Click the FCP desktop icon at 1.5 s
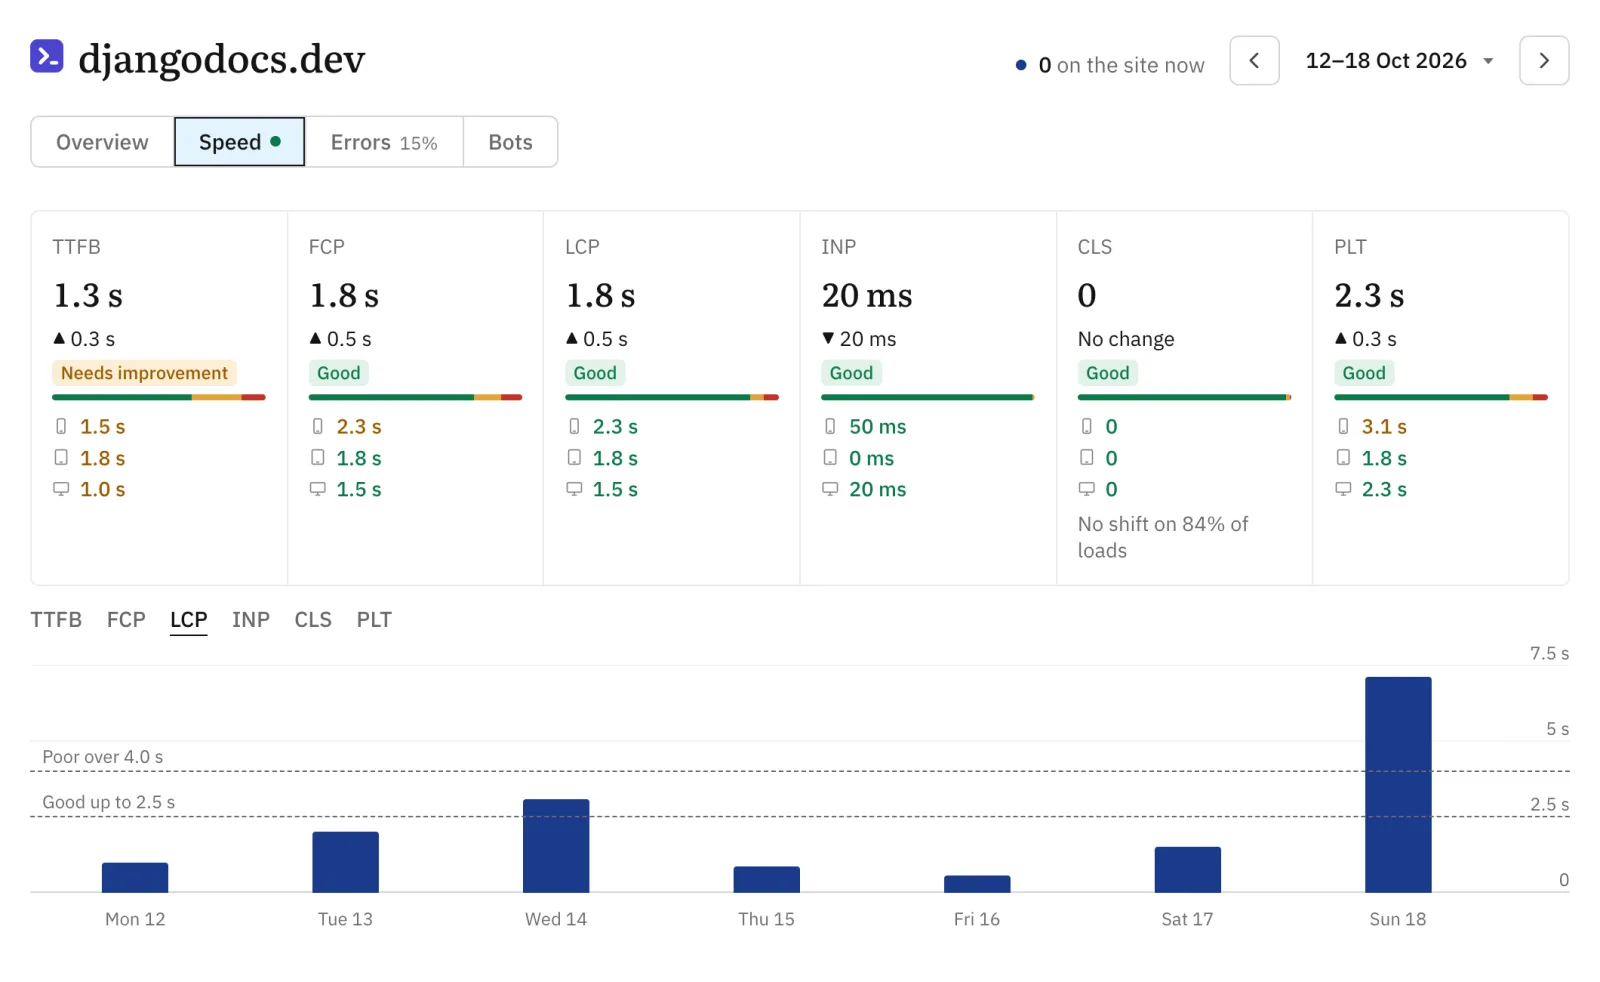Screen dimensions: 1600x982 tap(318, 489)
